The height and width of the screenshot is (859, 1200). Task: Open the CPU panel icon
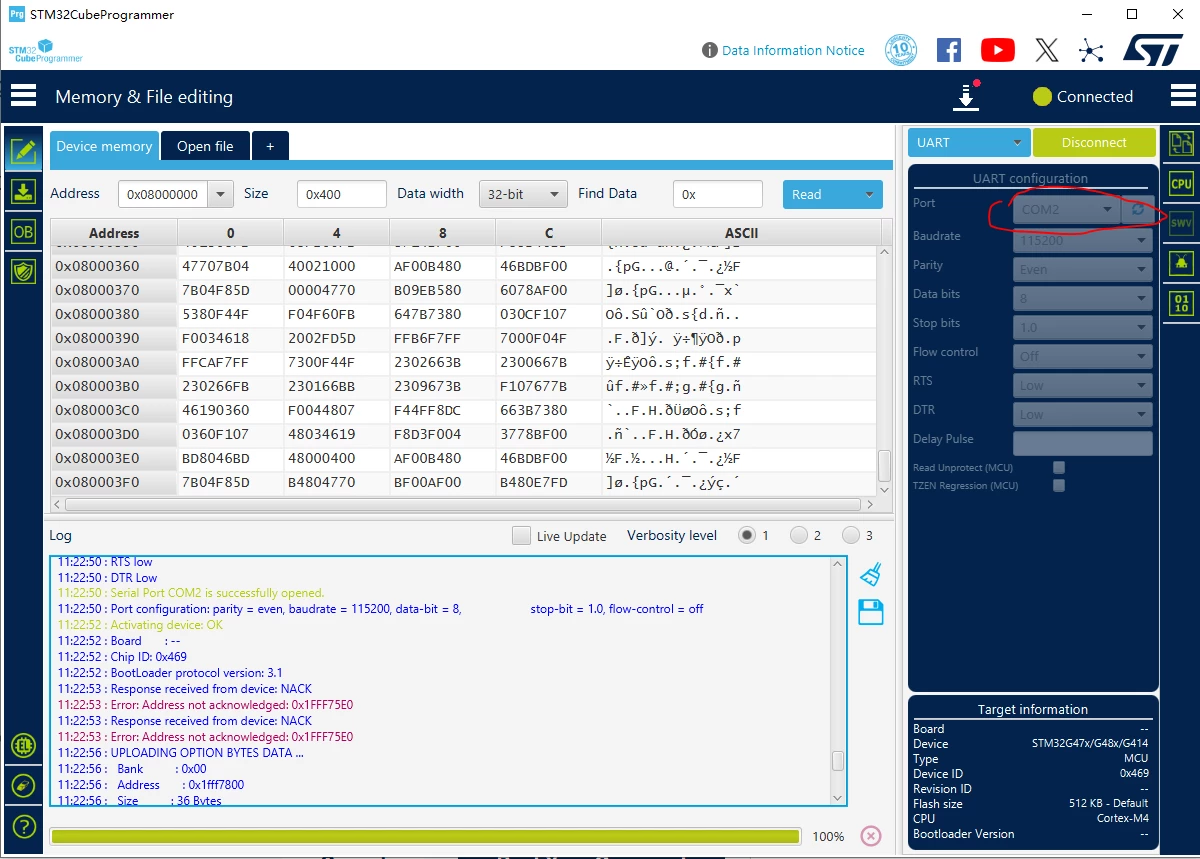pyautogui.click(x=1181, y=184)
